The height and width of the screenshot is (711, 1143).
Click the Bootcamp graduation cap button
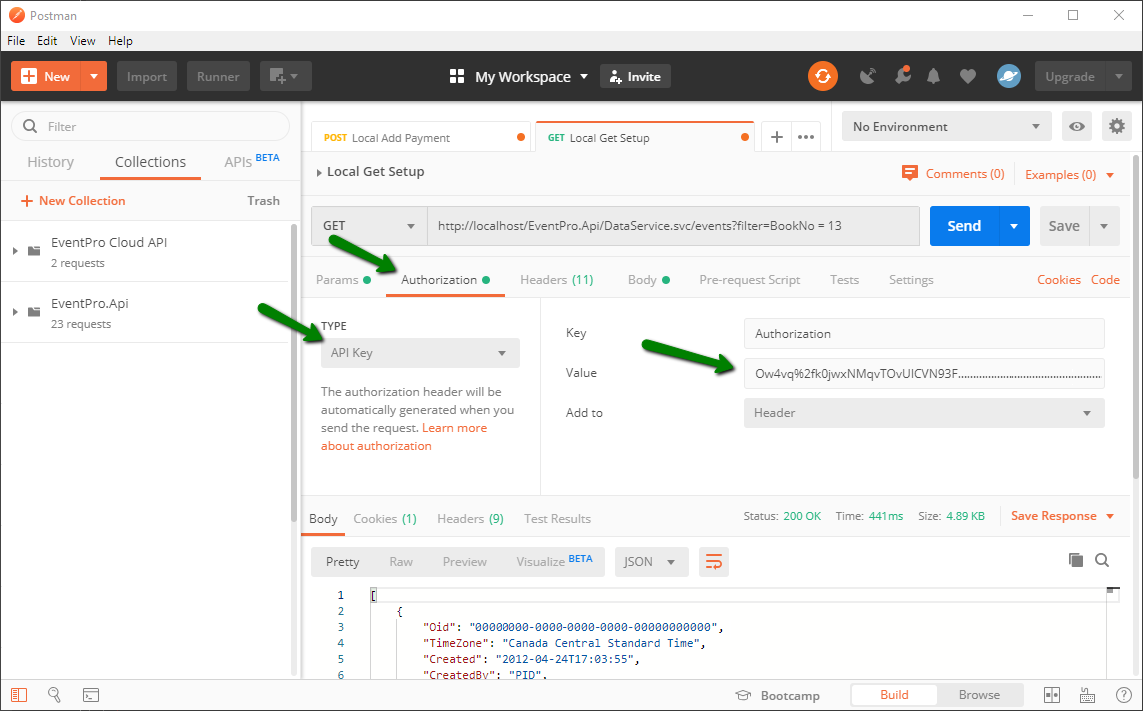tap(777, 695)
